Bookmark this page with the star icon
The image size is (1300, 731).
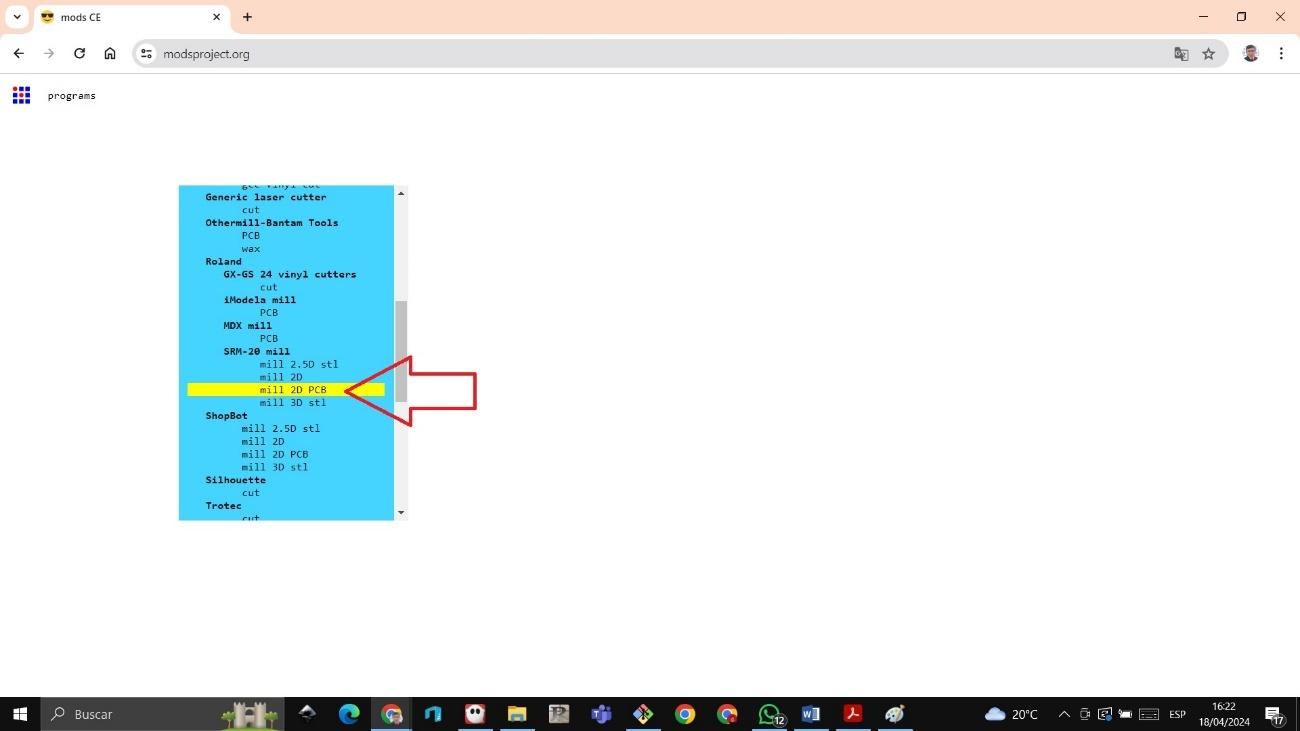pyautogui.click(x=1208, y=54)
